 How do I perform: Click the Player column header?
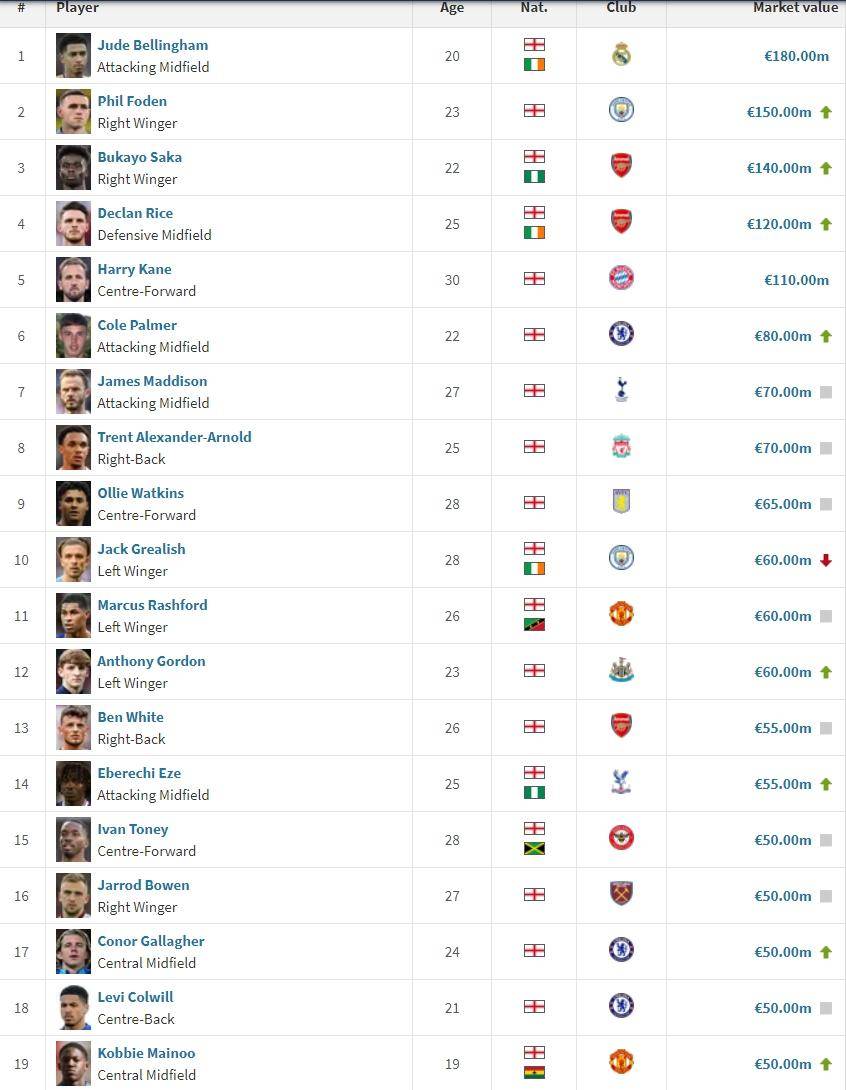[x=78, y=8]
